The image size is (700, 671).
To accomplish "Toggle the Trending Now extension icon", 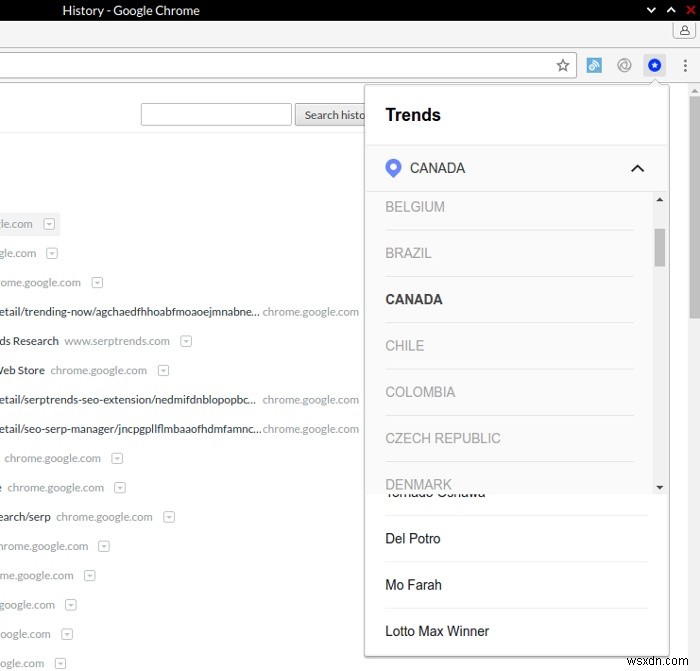I will 654,66.
